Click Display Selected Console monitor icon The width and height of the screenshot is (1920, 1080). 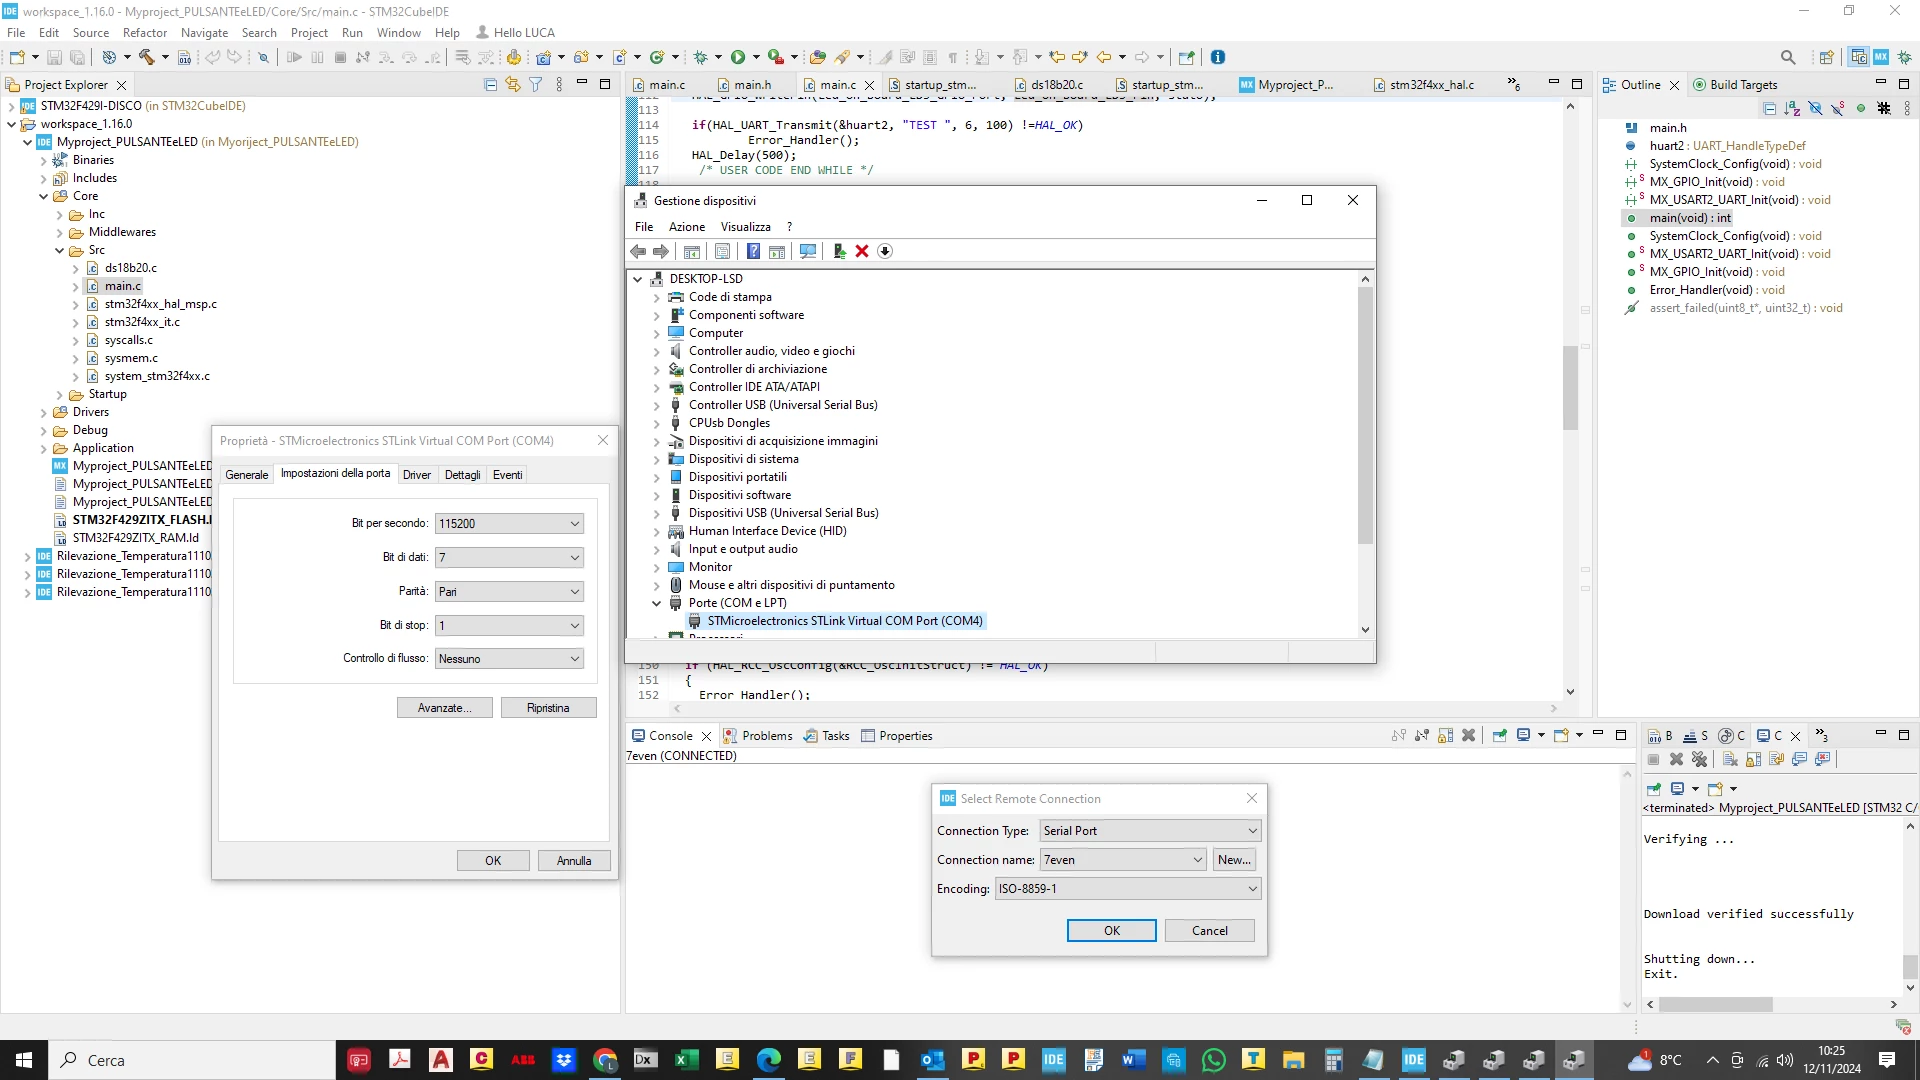click(x=1523, y=735)
